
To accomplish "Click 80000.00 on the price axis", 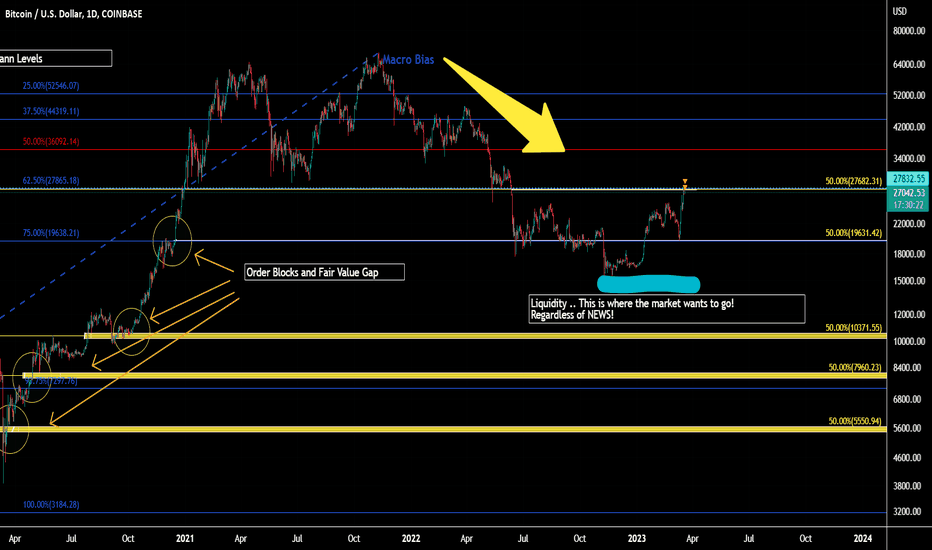I will click(909, 31).
